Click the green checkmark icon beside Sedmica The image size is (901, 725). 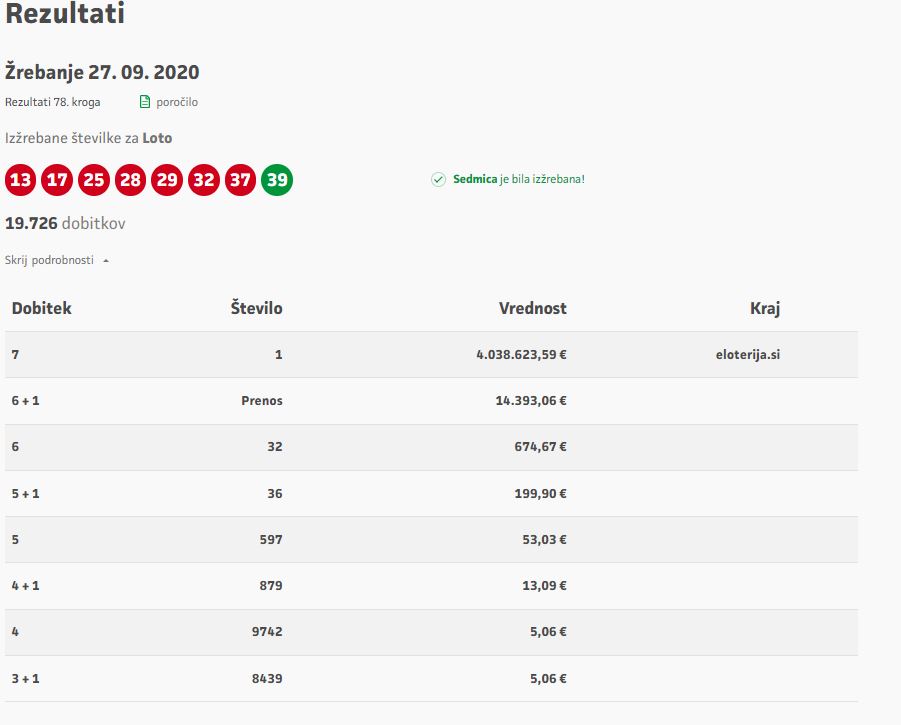point(438,179)
